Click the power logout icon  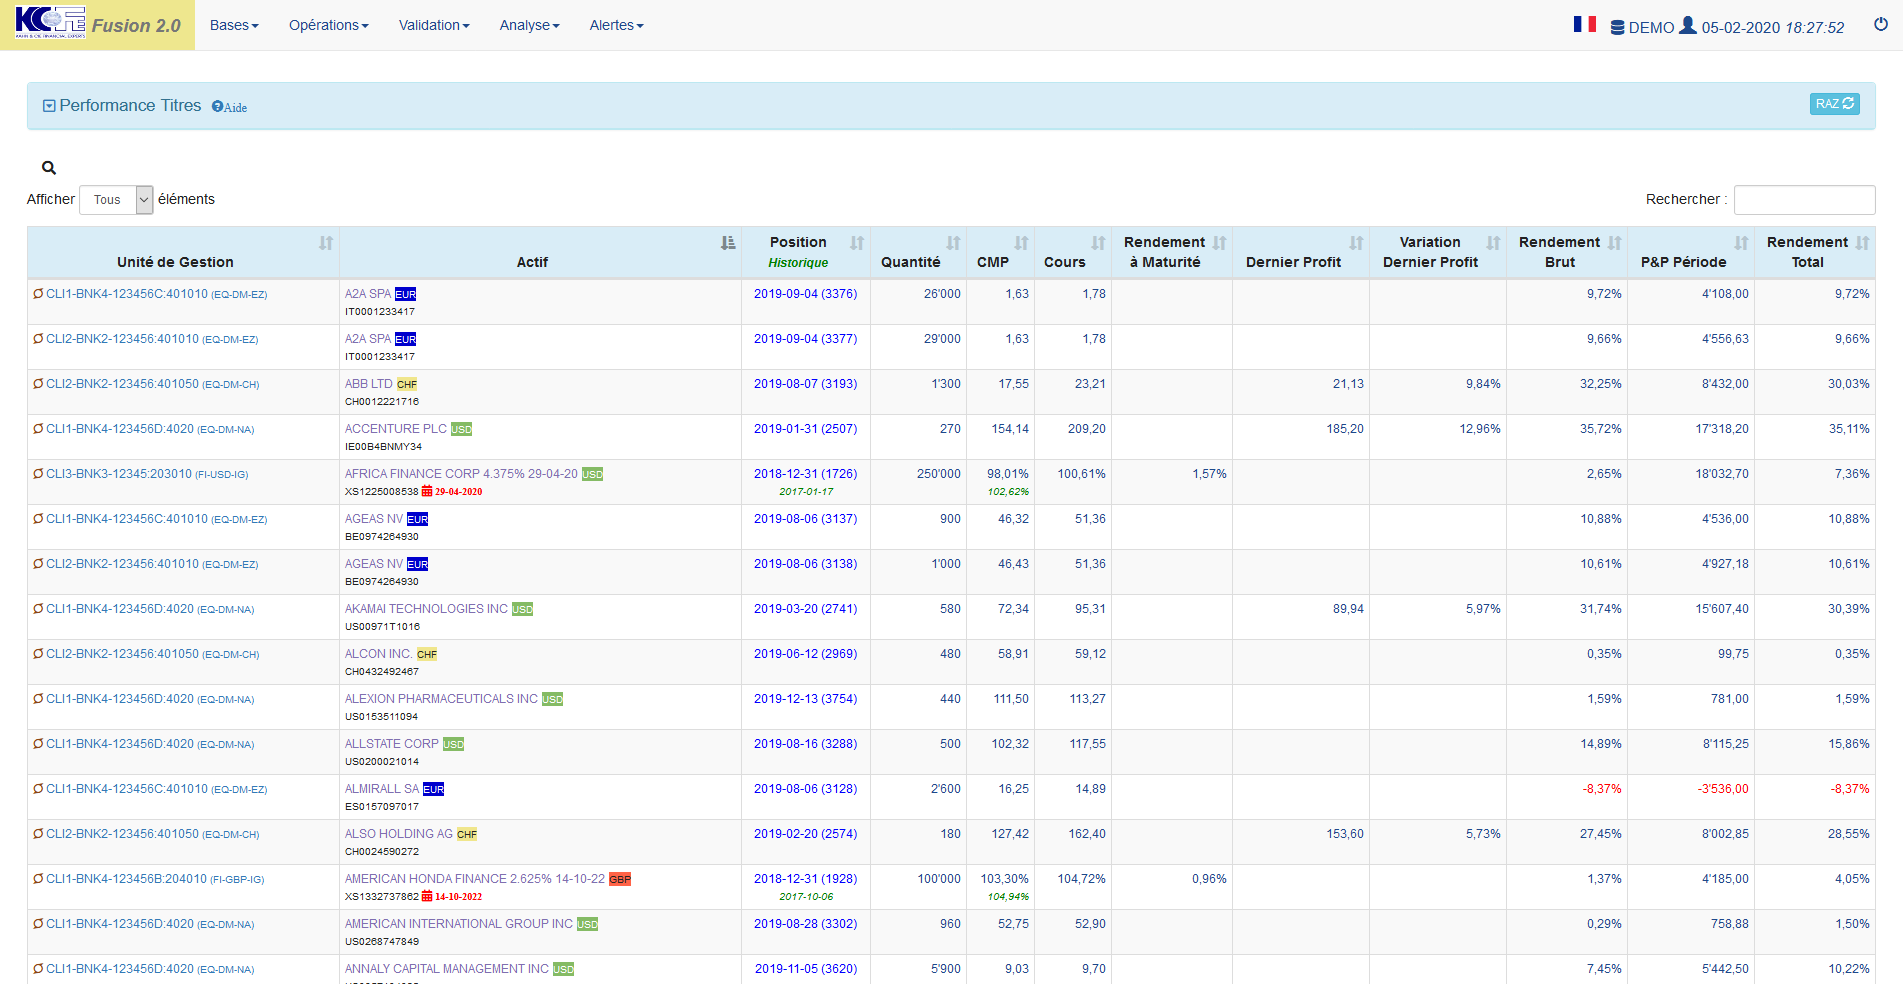tap(1880, 25)
